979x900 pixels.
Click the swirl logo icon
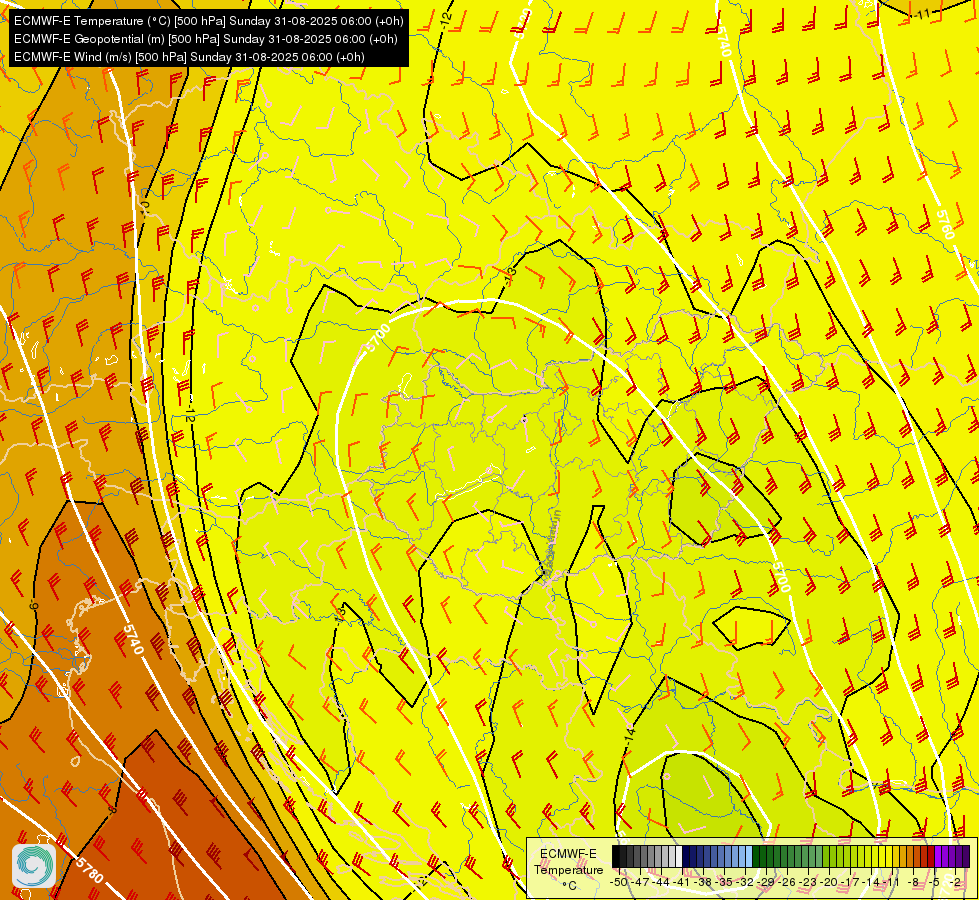click(34, 866)
